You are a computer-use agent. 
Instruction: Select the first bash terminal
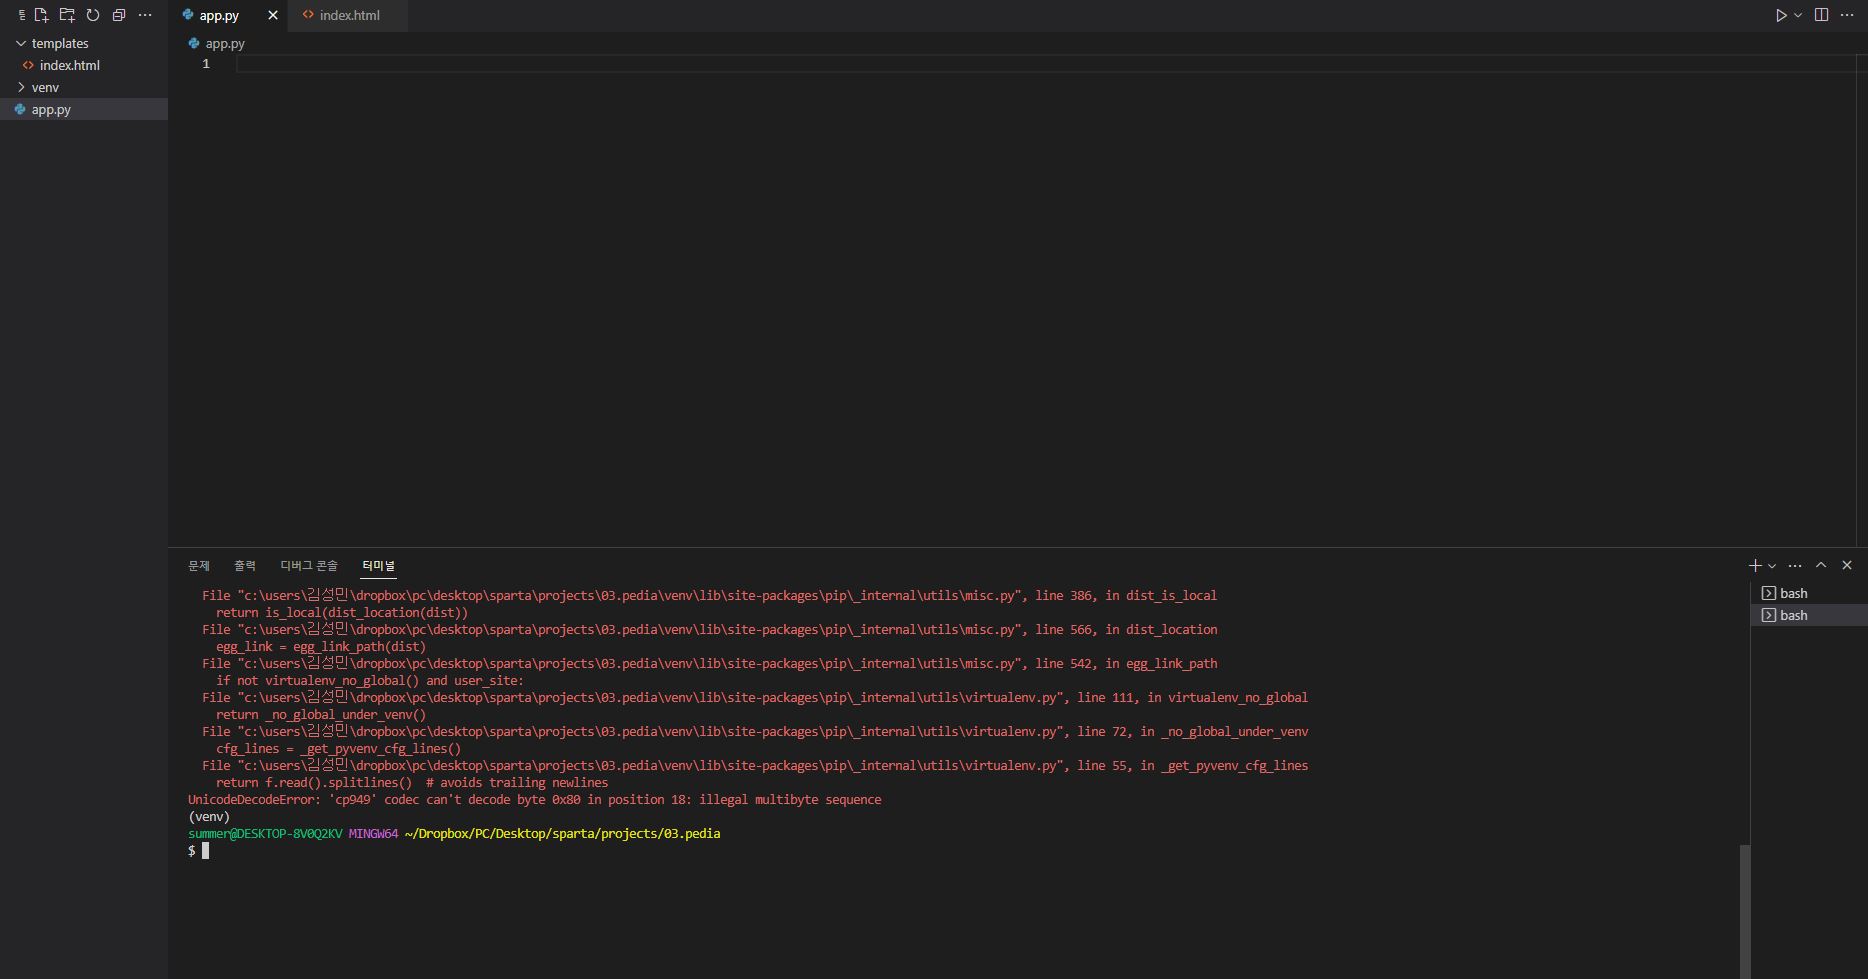(x=1809, y=593)
